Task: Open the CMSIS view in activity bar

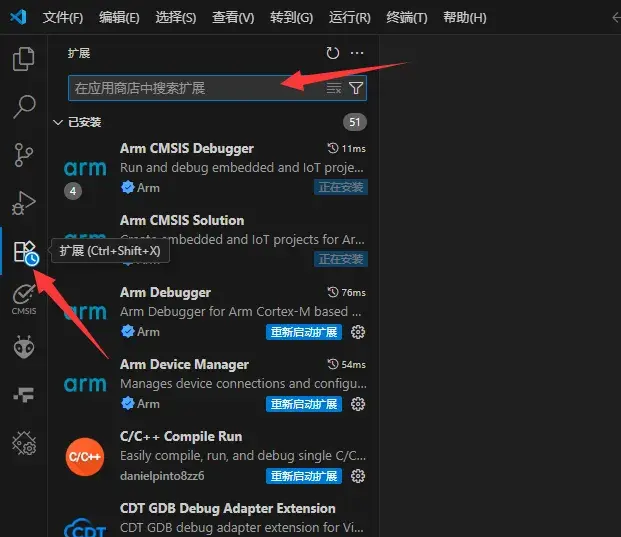Action: click(x=24, y=299)
